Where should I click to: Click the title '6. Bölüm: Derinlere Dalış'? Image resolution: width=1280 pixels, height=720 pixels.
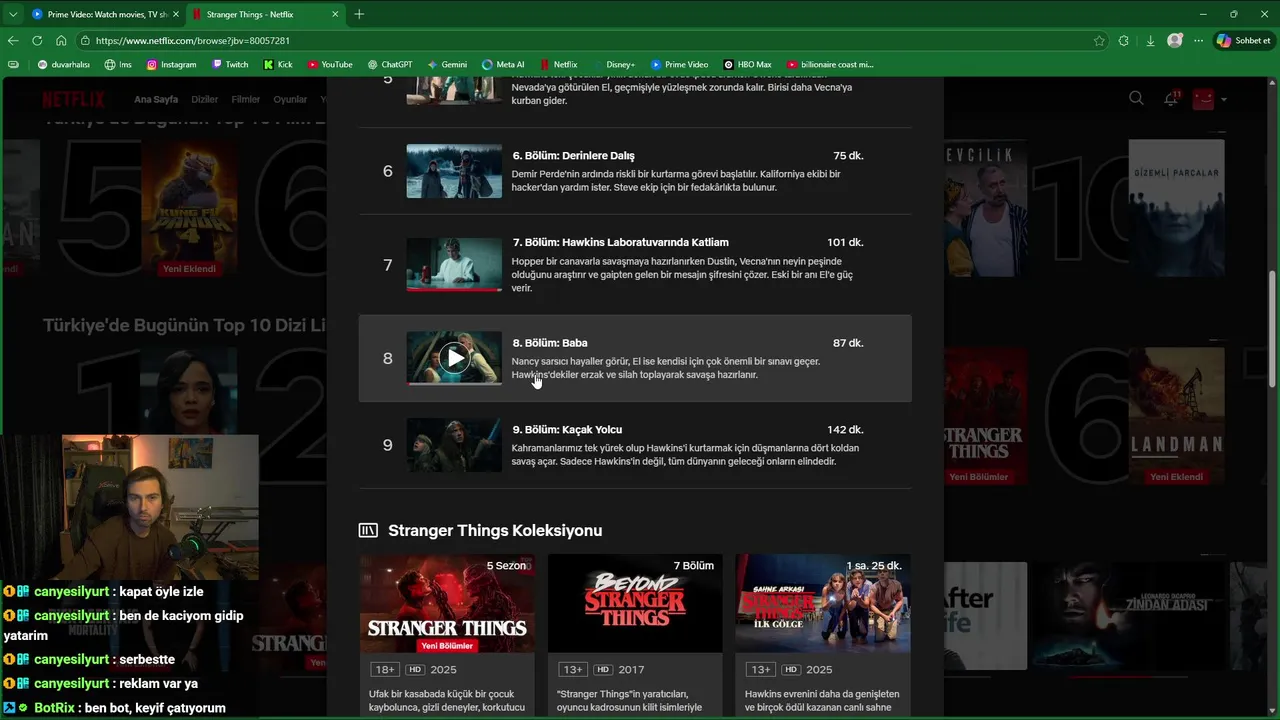pos(573,156)
